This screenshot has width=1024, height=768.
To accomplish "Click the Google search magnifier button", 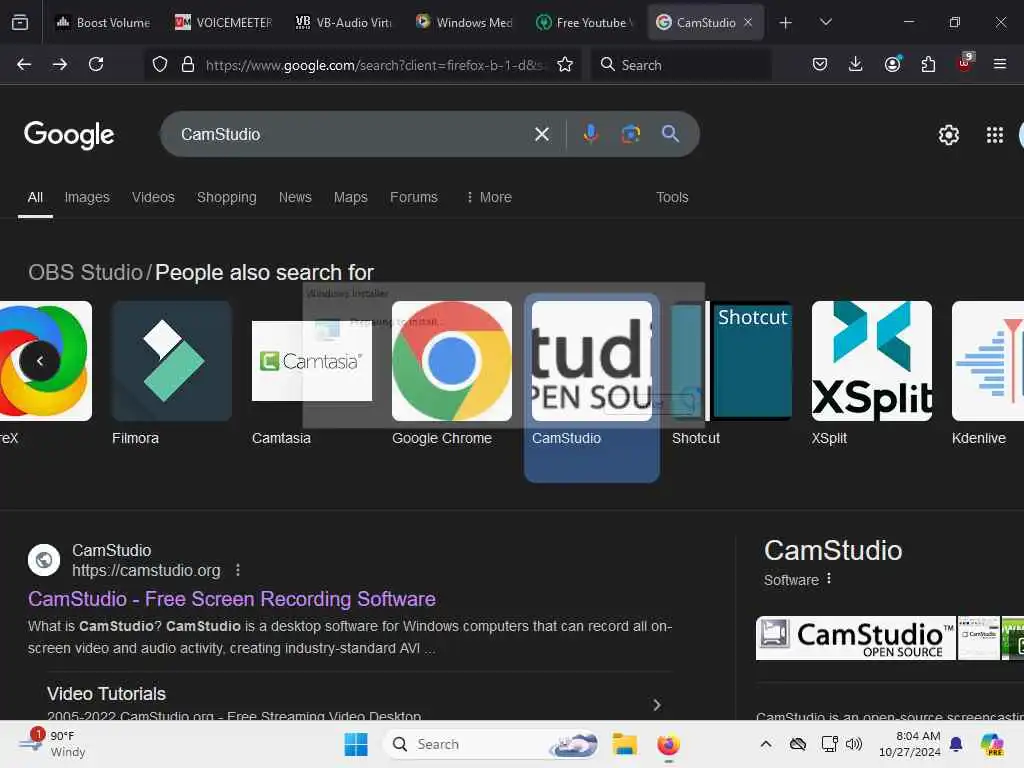I will 670,134.
